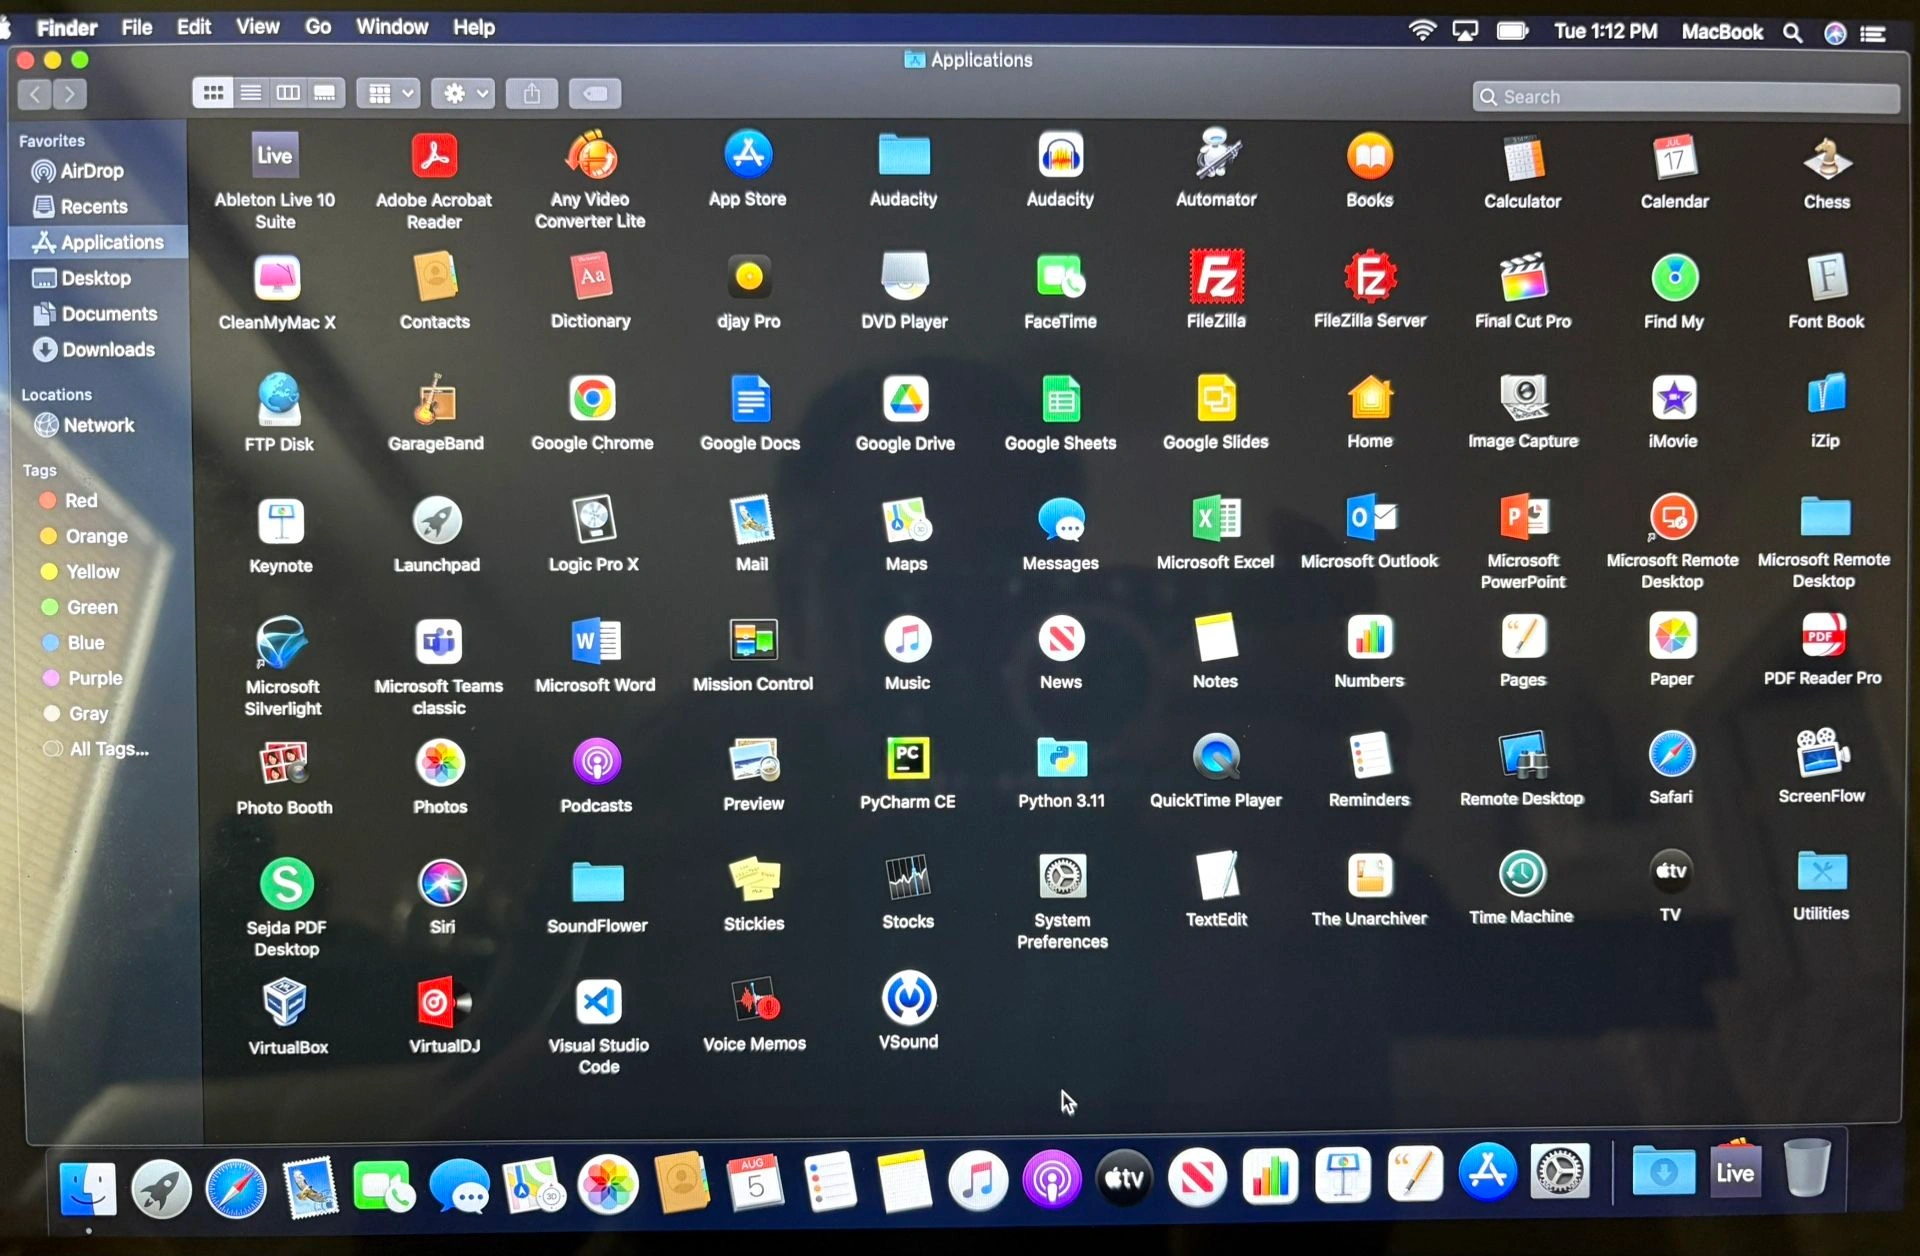Open the group-by arrangement dropdown
This screenshot has width=1920, height=1256.
pos(389,94)
